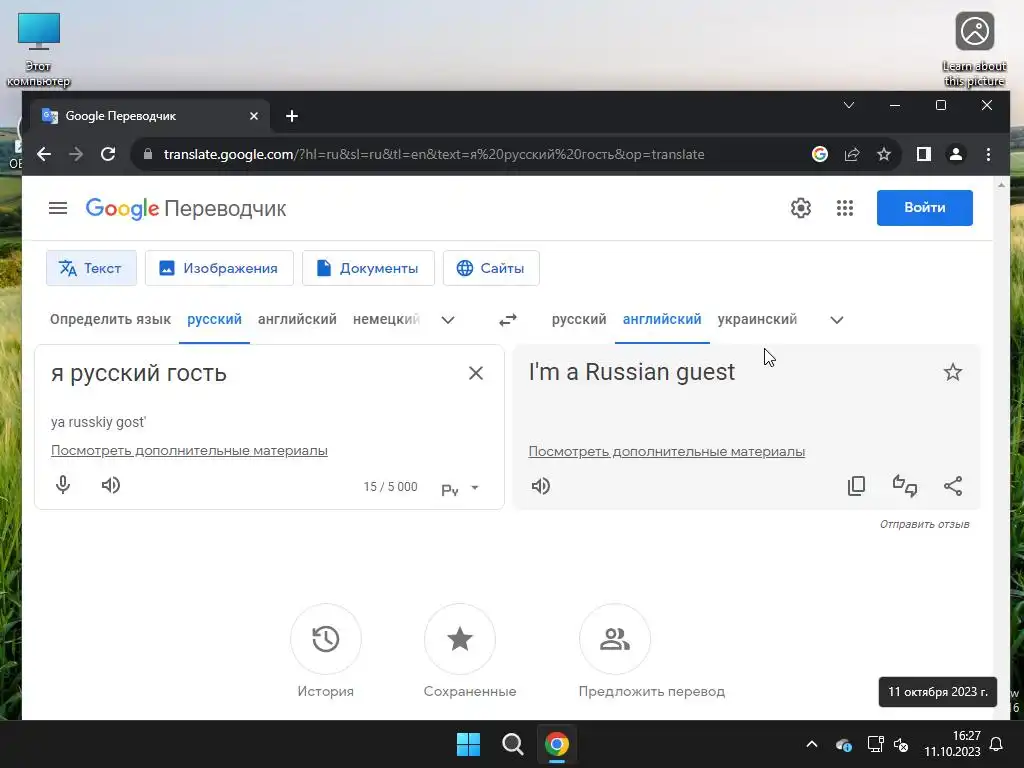Go forward in browser history
The image size is (1024, 768).
point(76,154)
